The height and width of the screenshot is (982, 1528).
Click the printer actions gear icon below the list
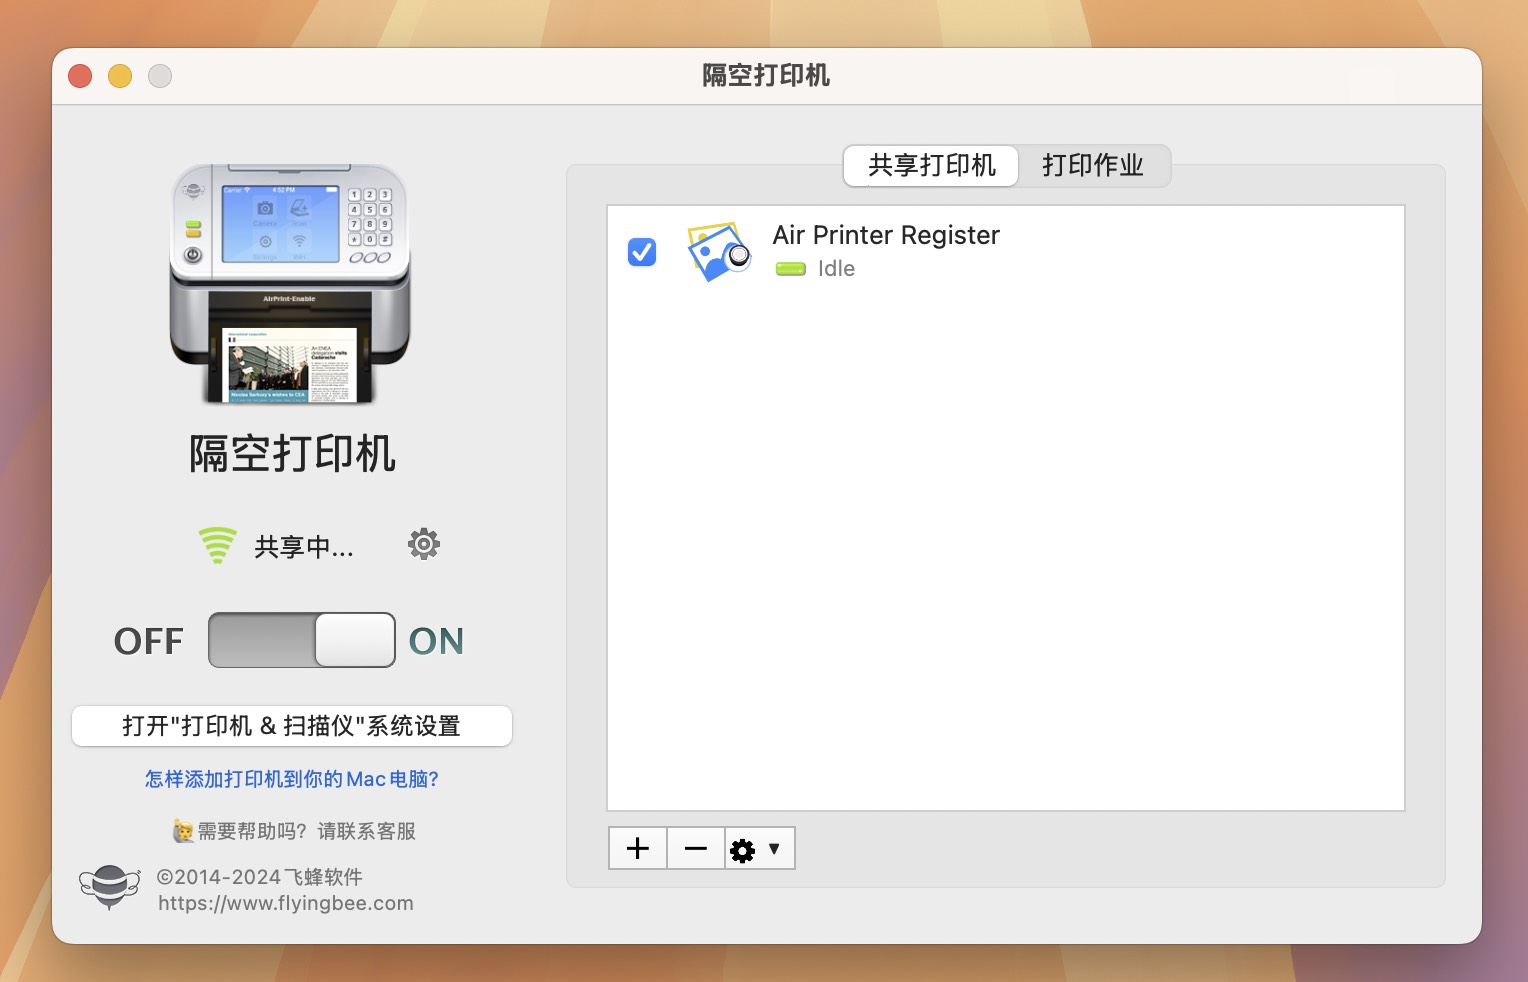743,848
